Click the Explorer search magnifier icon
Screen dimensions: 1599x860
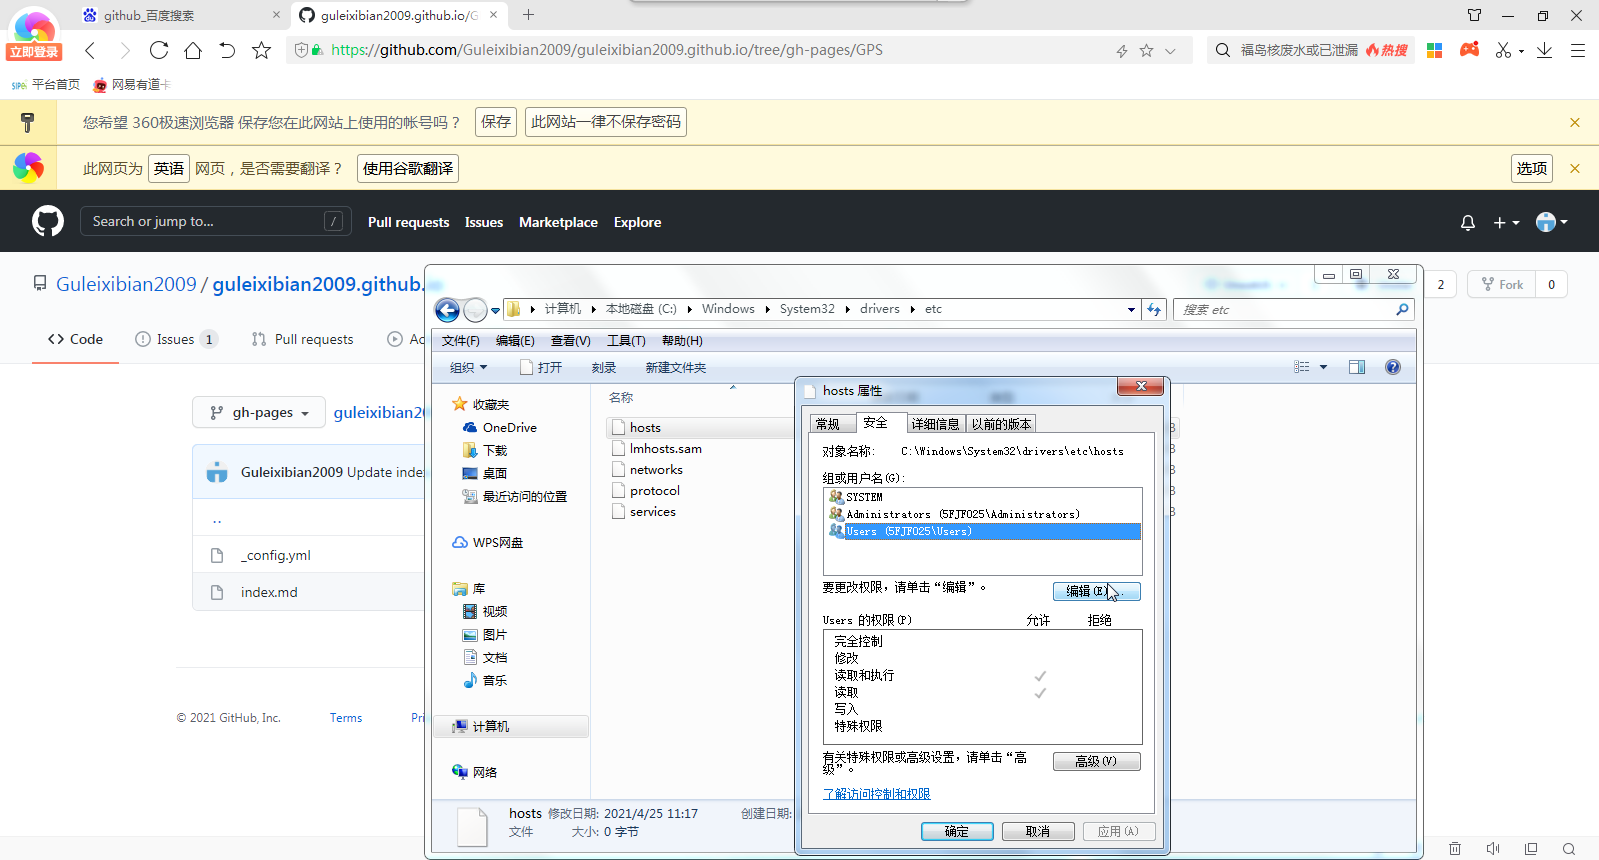[x=1402, y=310]
